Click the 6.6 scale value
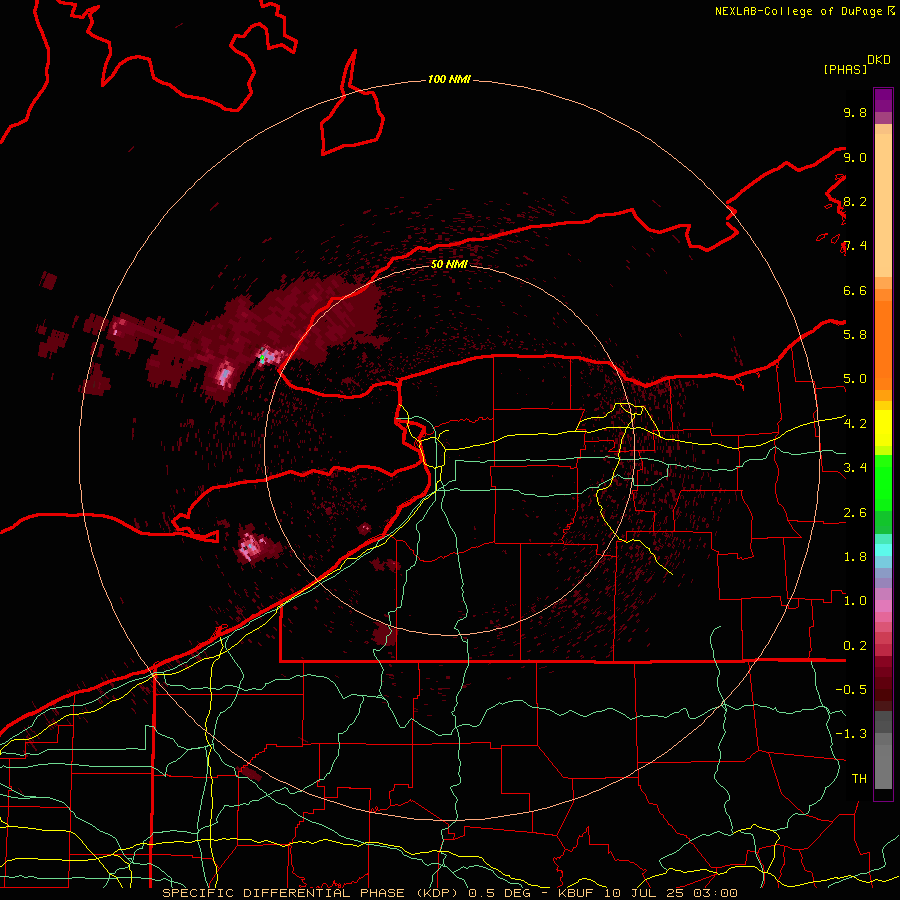900x900 pixels. click(855, 290)
